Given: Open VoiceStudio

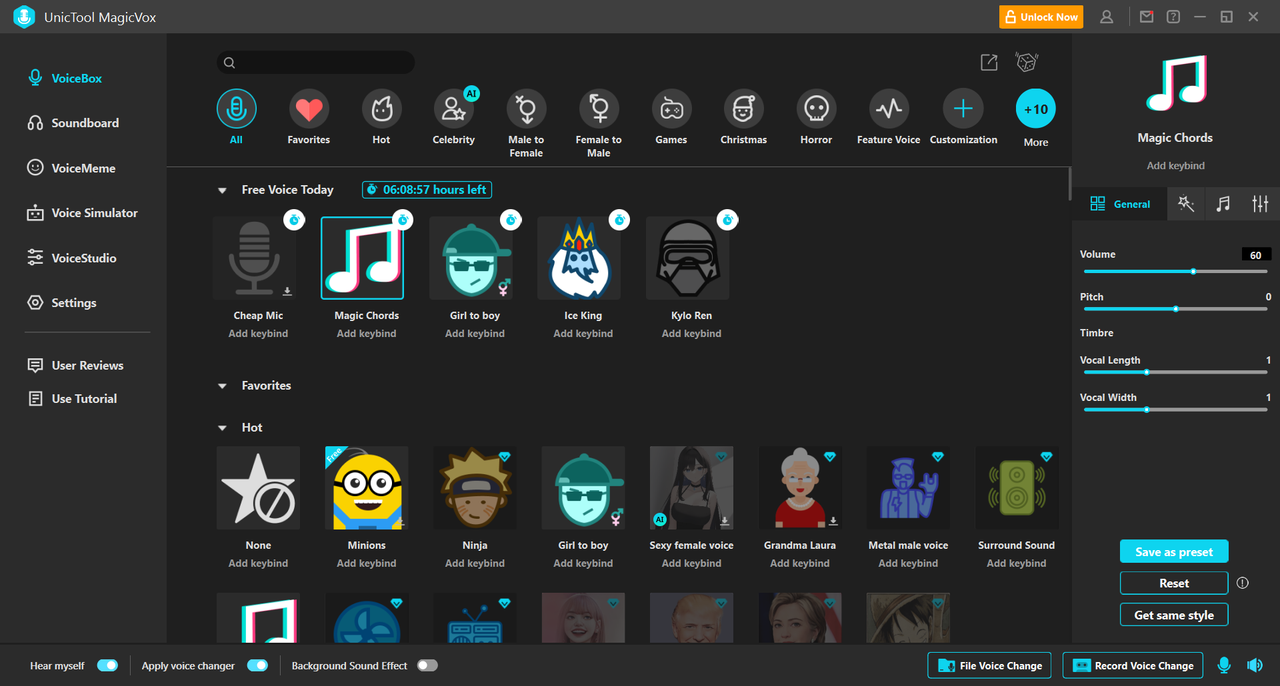Looking at the screenshot, I should (72, 258).
